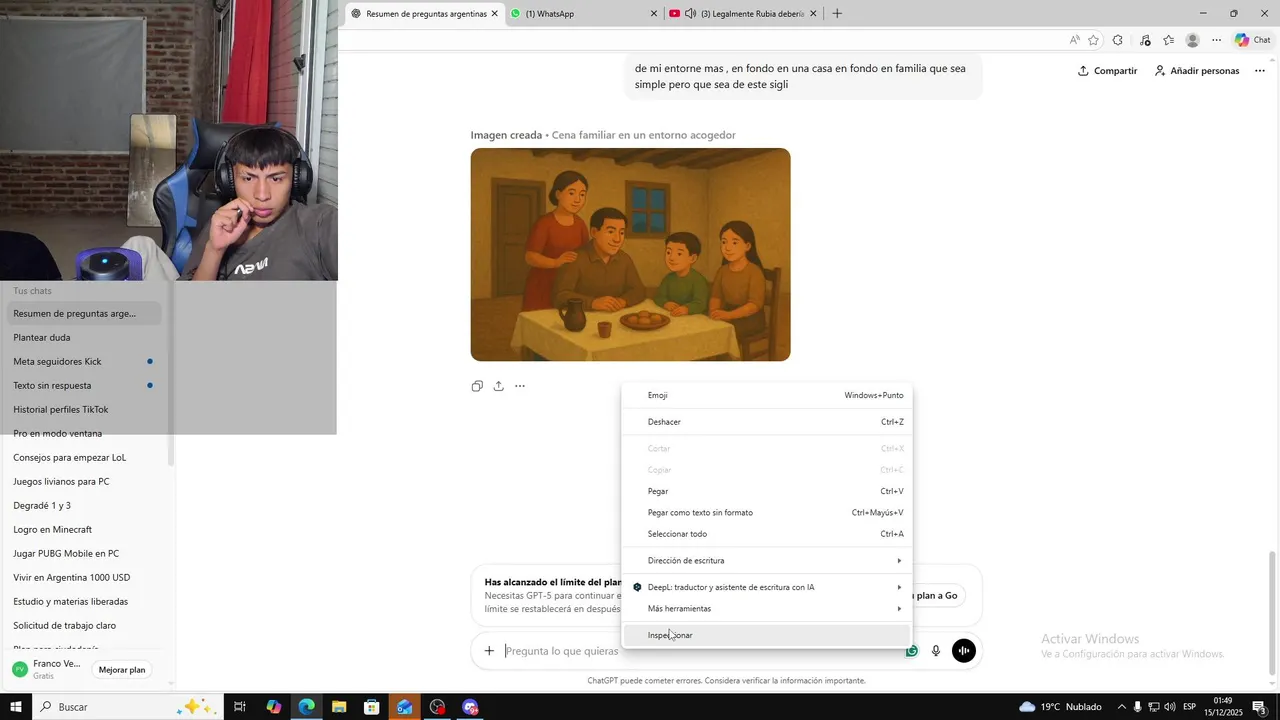Open chat 'Vivir en Argentina 1000 USD'

84,578
